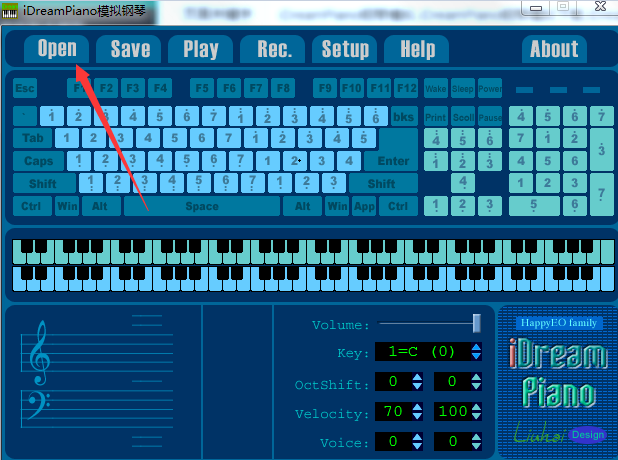Click the left Ctrl virtual key

click(32, 206)
